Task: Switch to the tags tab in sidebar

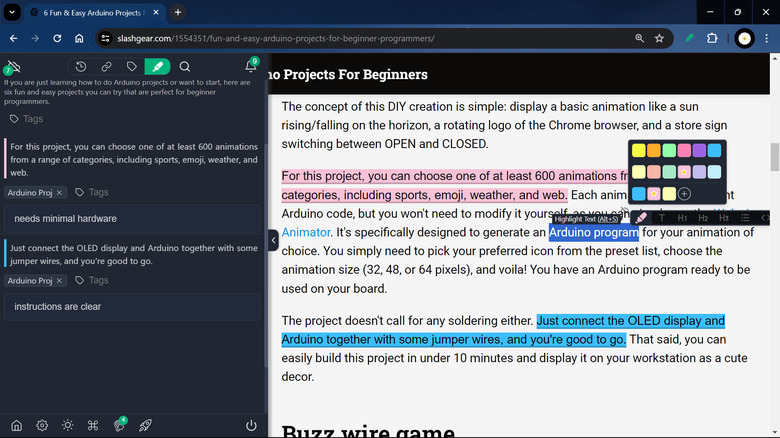Action: point(132,67)
